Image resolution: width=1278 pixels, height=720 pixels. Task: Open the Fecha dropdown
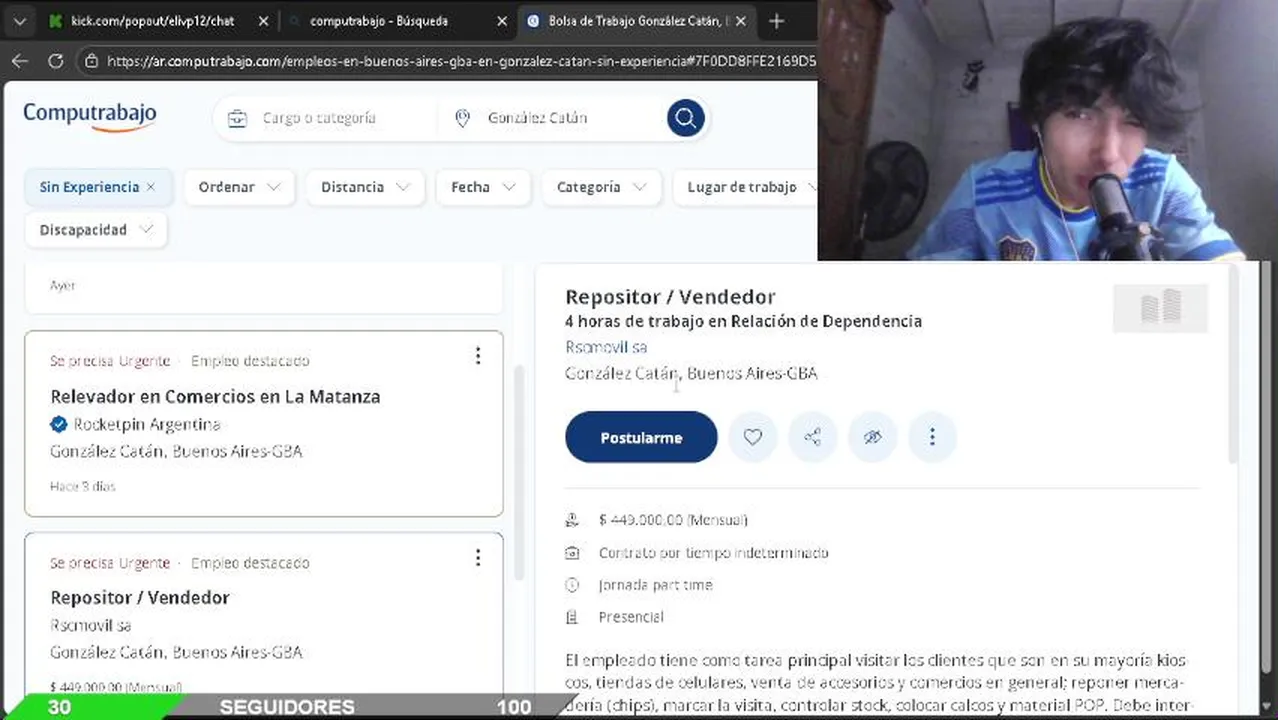483,187
